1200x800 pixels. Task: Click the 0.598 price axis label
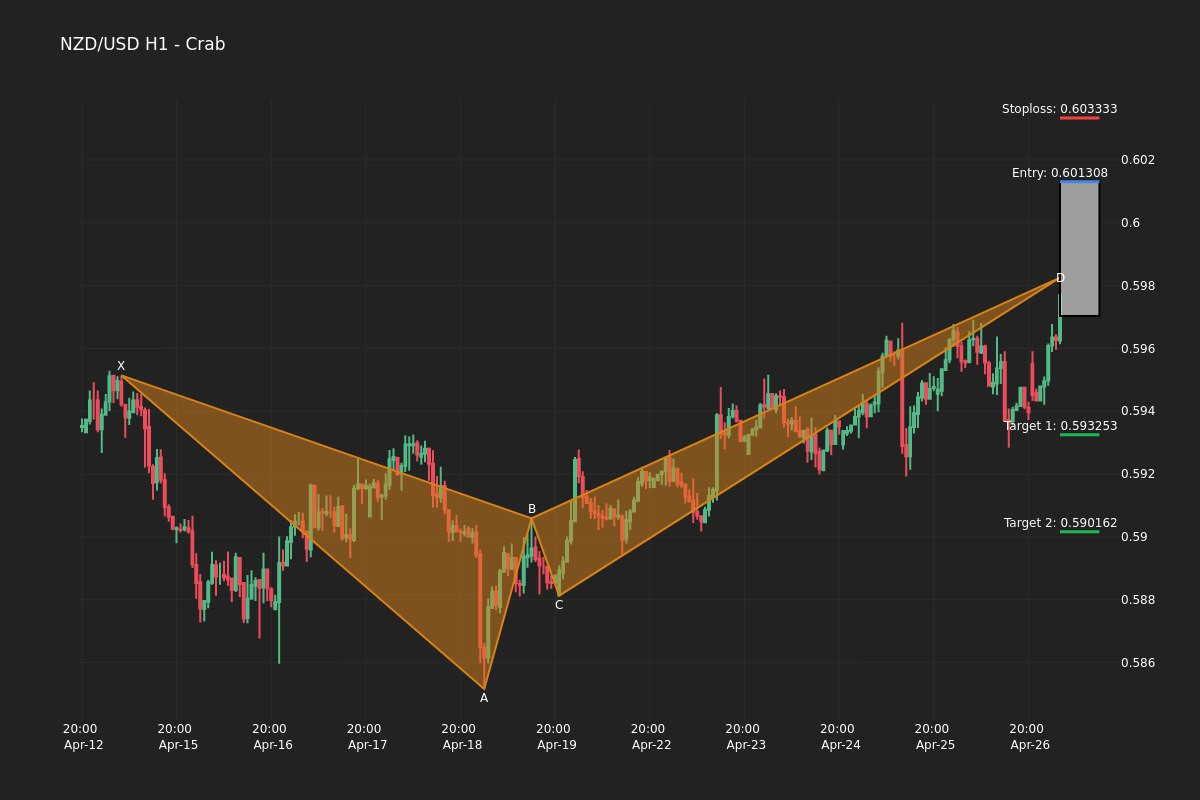tap(1137, 286)
